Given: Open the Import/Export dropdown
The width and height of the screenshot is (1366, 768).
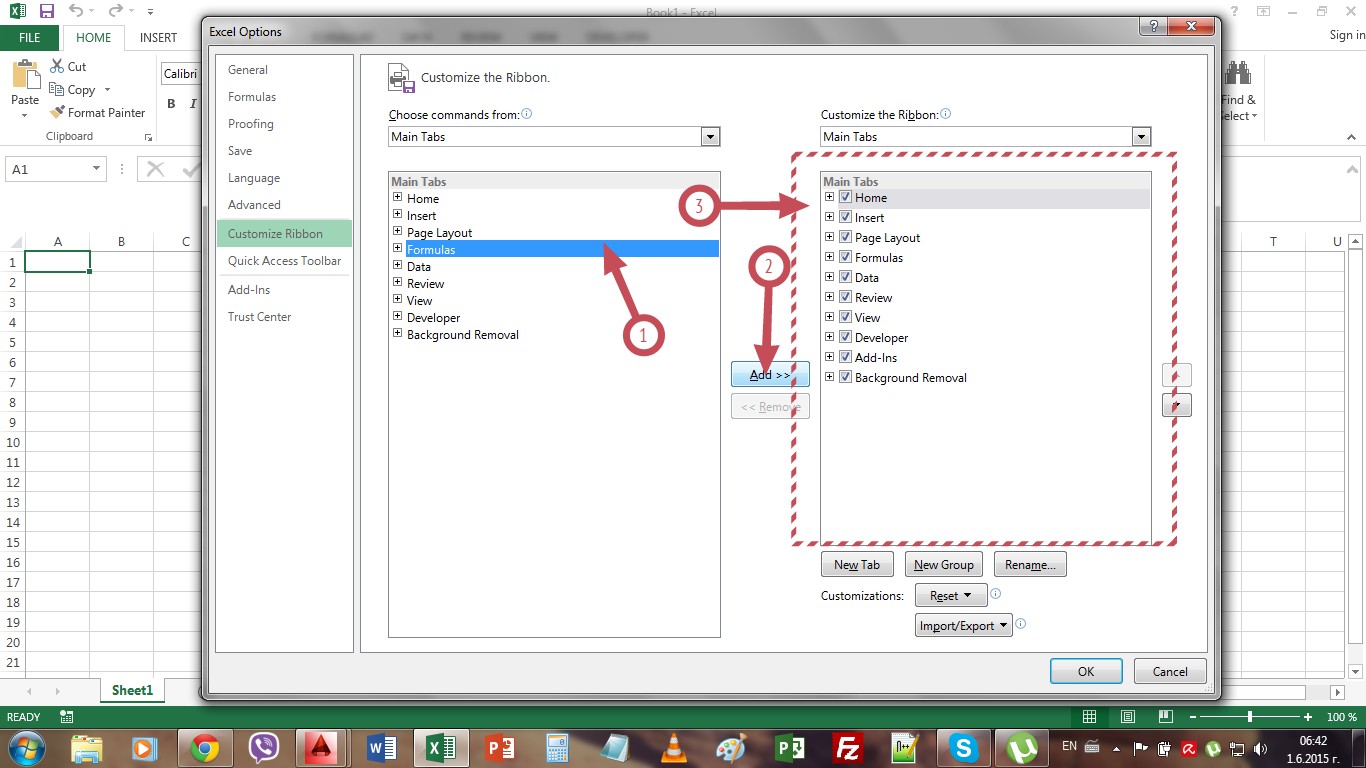Looking at the screenshot, I should click(964, 626).
